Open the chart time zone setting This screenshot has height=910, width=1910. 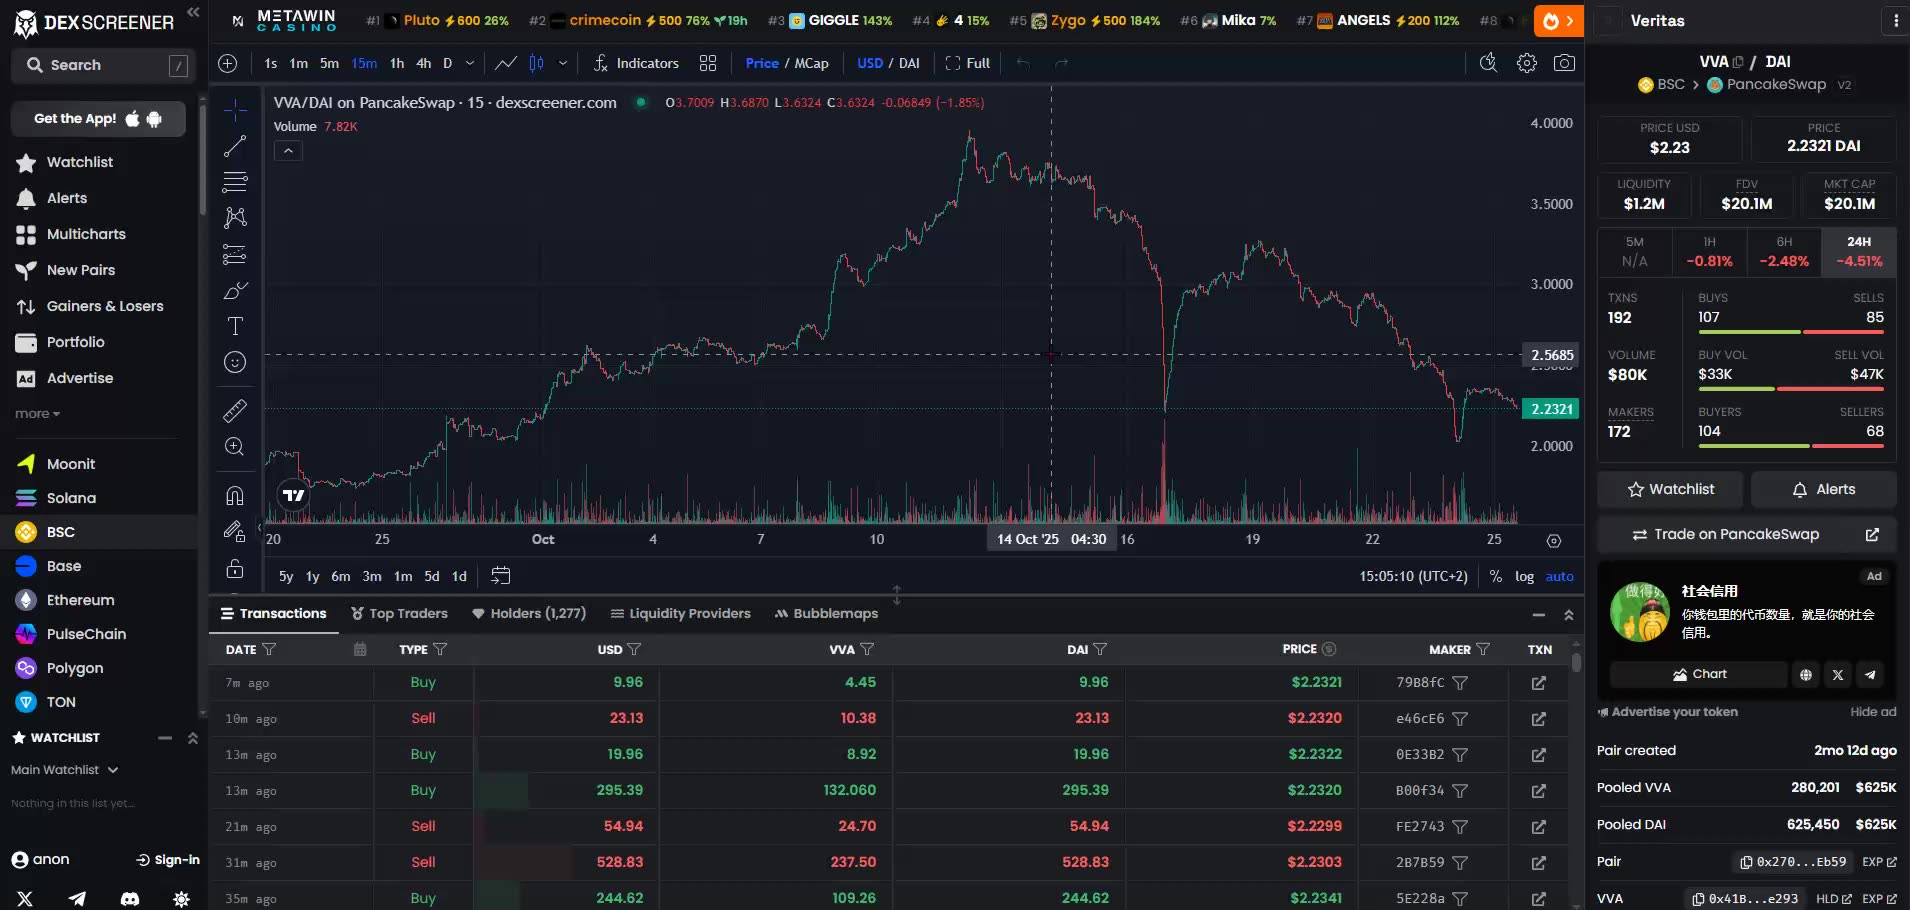tap(1413, 576)
